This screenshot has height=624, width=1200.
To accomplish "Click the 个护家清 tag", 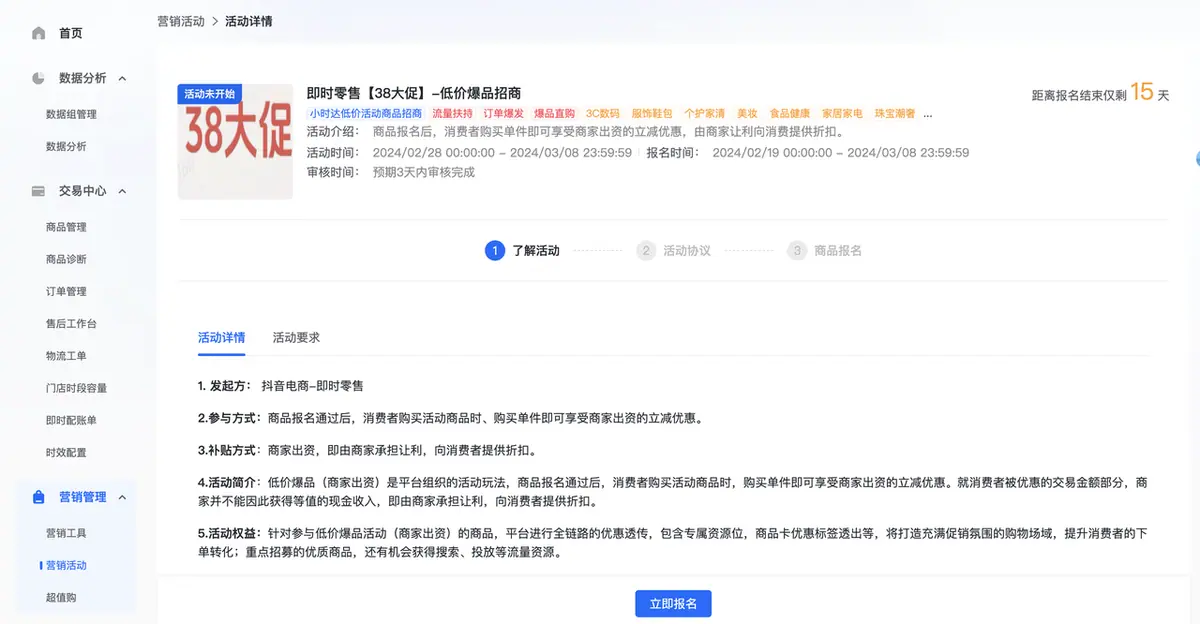I will point(704,114).
